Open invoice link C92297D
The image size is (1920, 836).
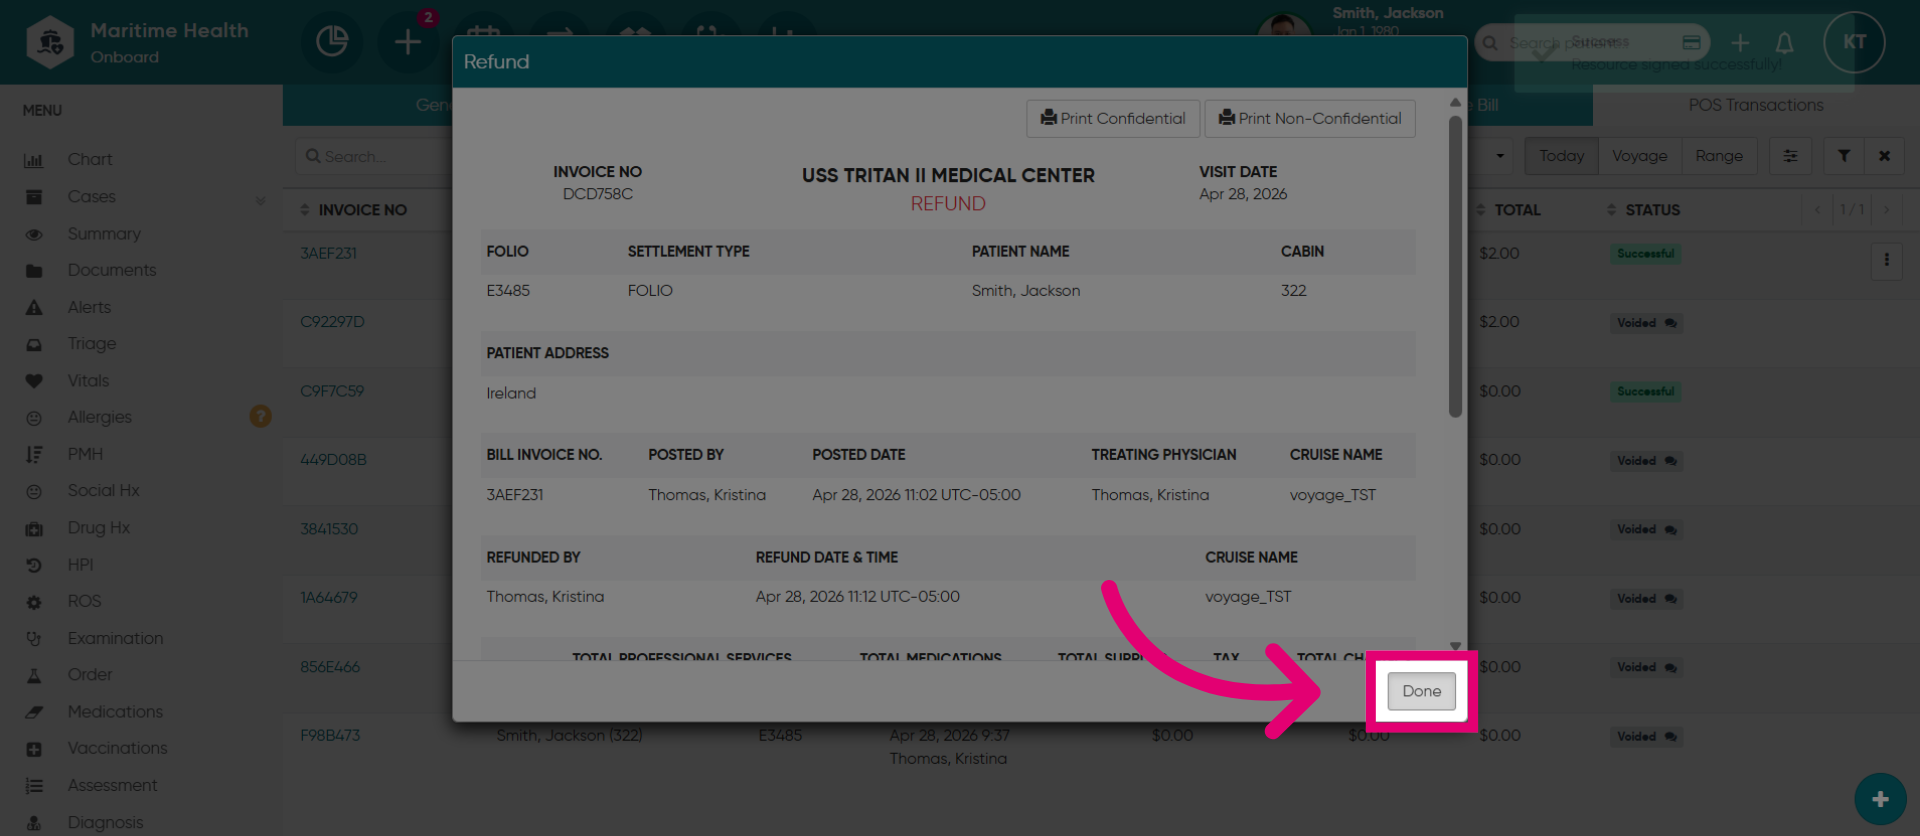click(332, 322)
